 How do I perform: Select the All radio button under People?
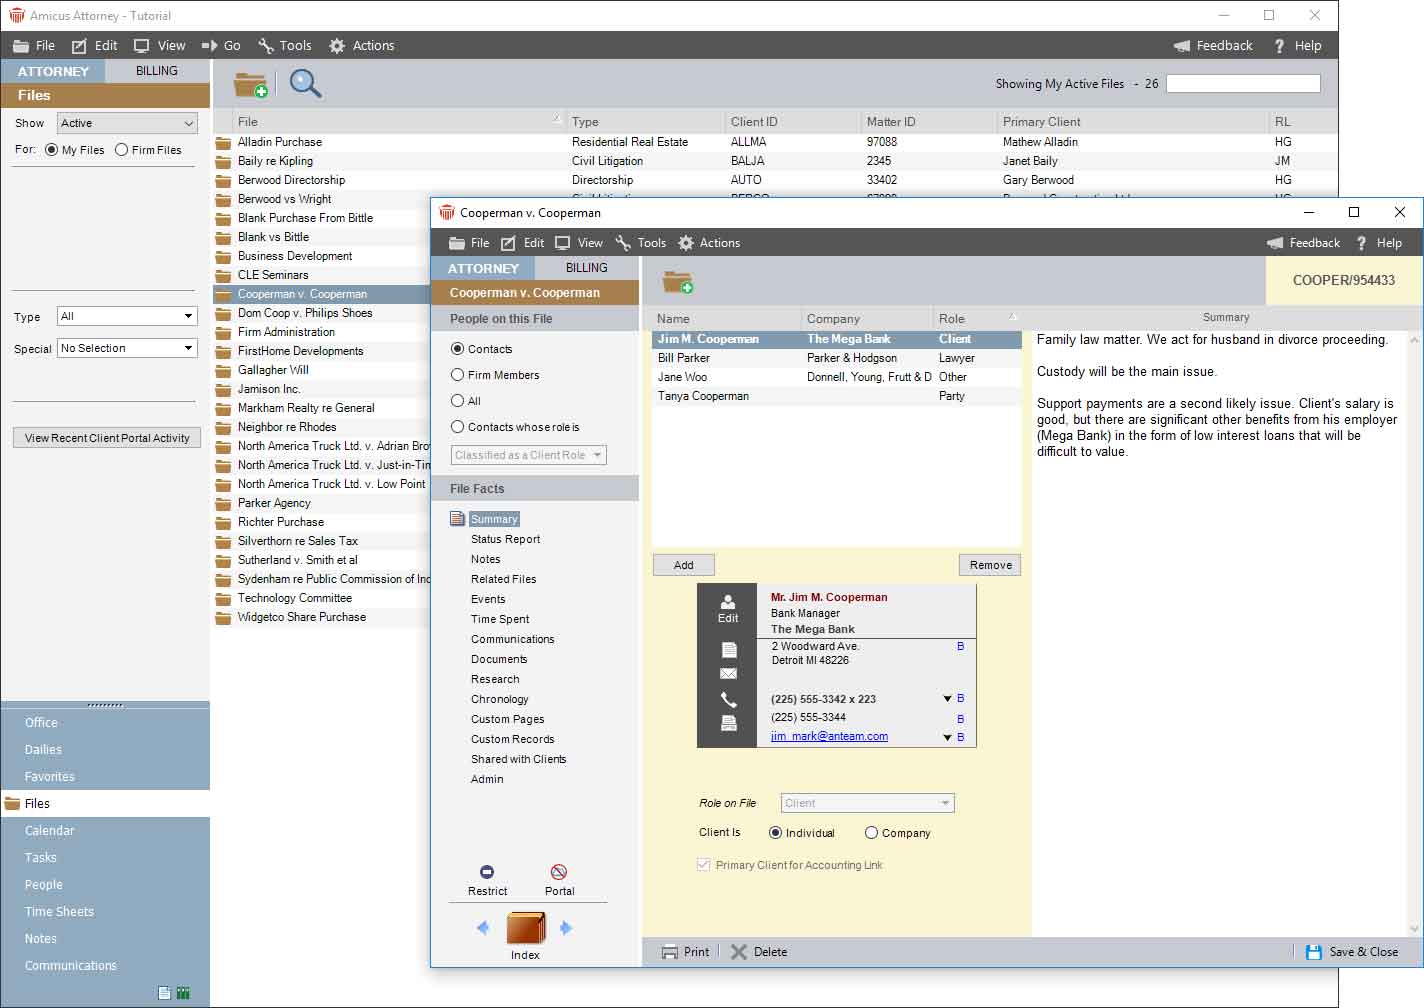pos(457,401)
